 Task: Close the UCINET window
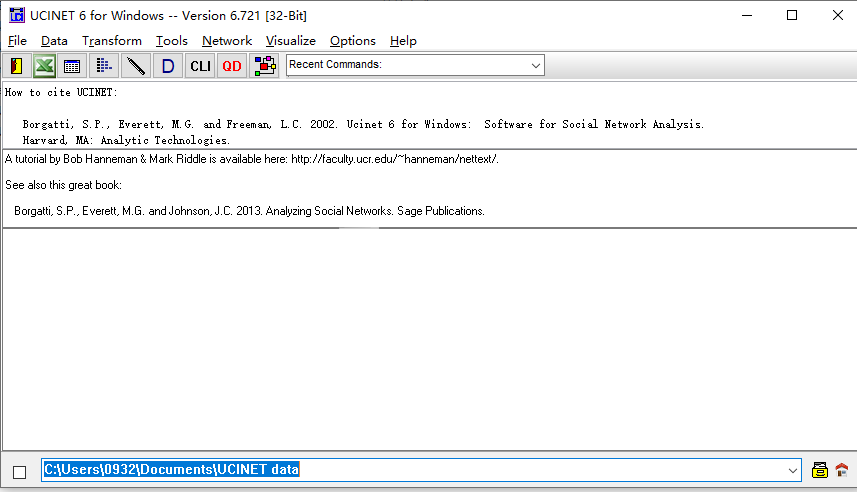coord(837,15)
